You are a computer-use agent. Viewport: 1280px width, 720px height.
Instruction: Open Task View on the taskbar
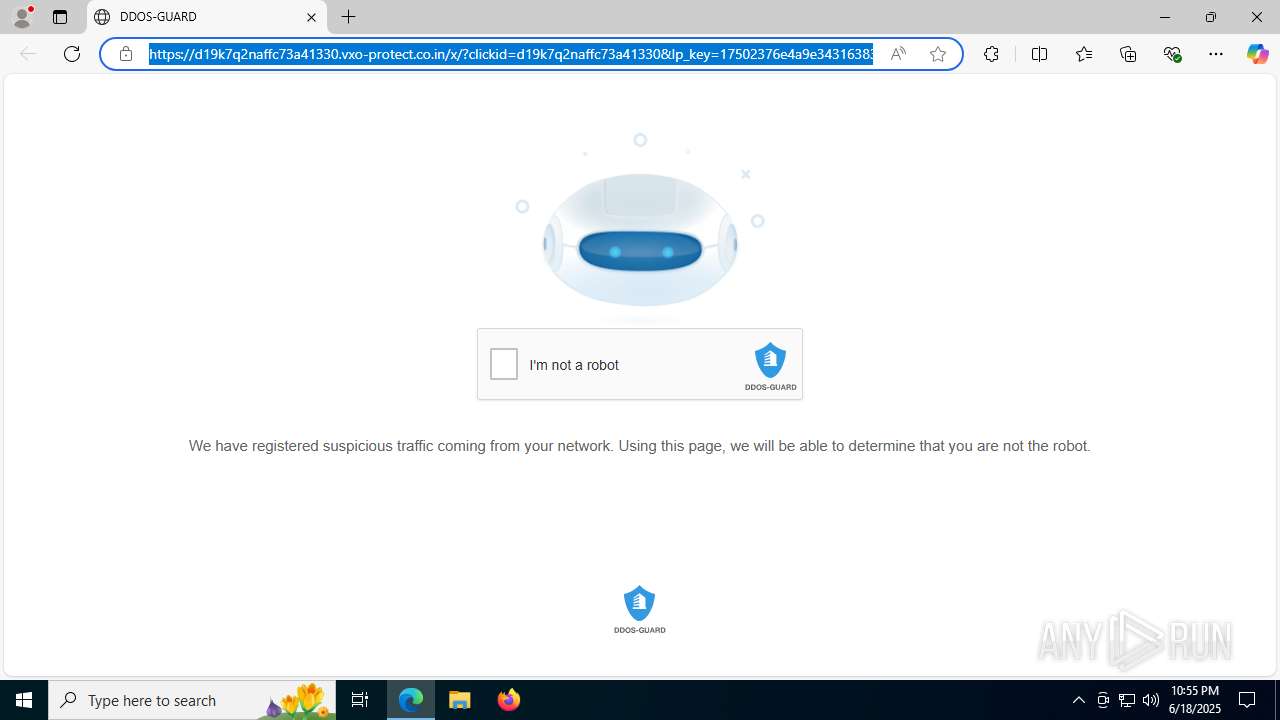pos(360,700)
